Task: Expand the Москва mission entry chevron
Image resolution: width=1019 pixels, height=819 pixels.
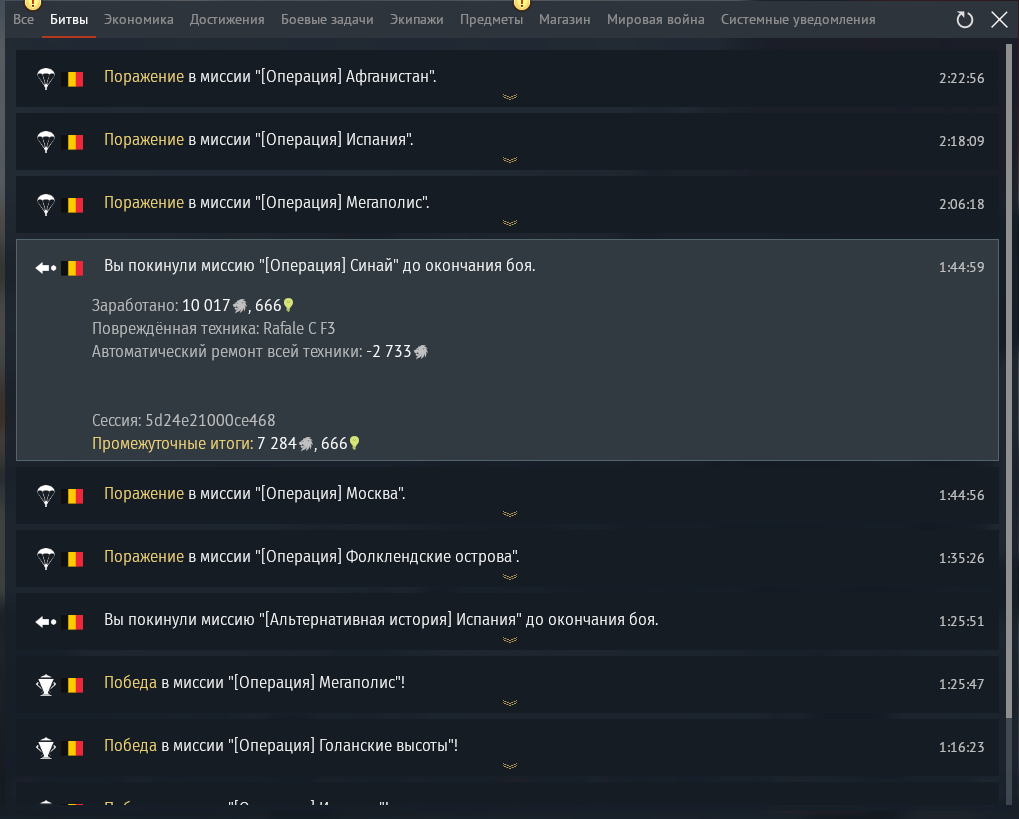Action: 510,514
